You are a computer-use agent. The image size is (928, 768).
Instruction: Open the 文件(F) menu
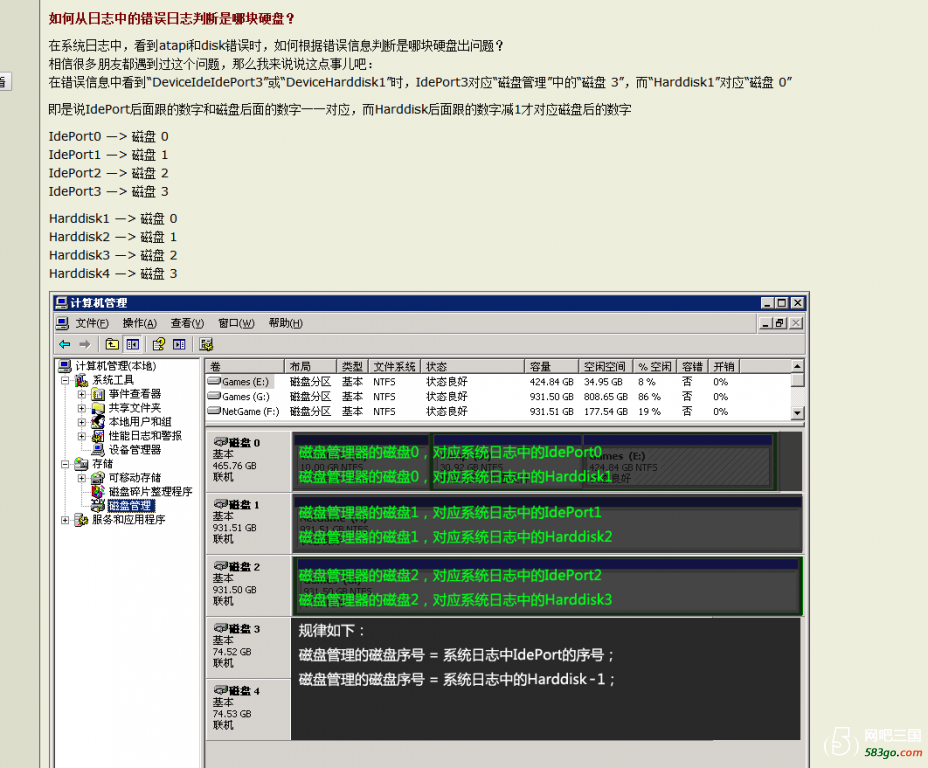click(92, 323)
